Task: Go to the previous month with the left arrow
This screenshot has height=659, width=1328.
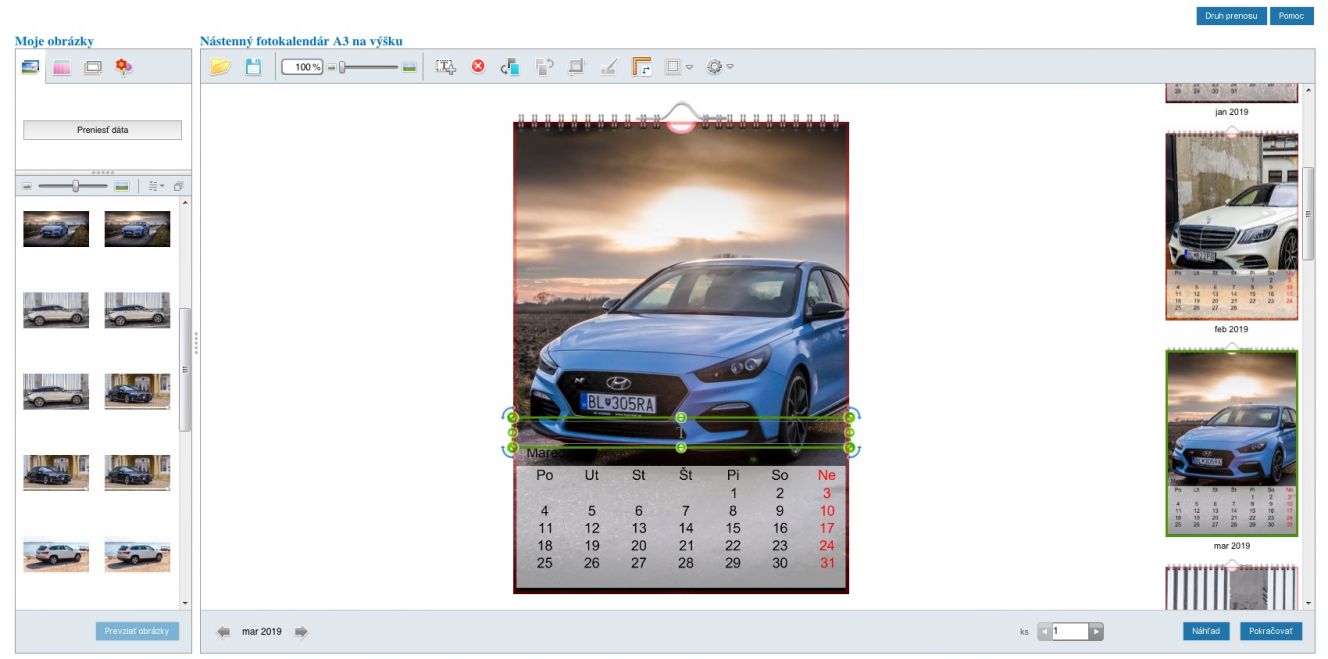Action: (223, 632)
